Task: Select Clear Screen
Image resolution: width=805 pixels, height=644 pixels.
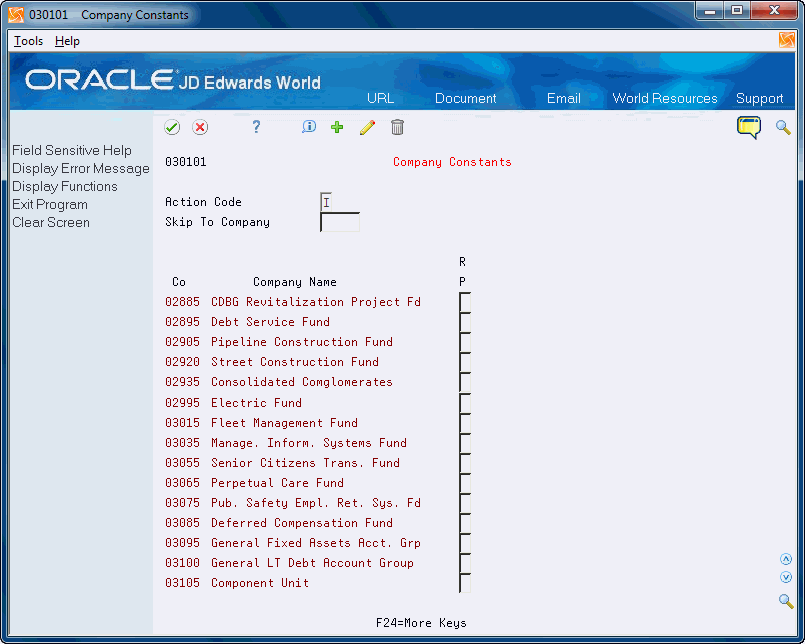Action: pos(51,222)
